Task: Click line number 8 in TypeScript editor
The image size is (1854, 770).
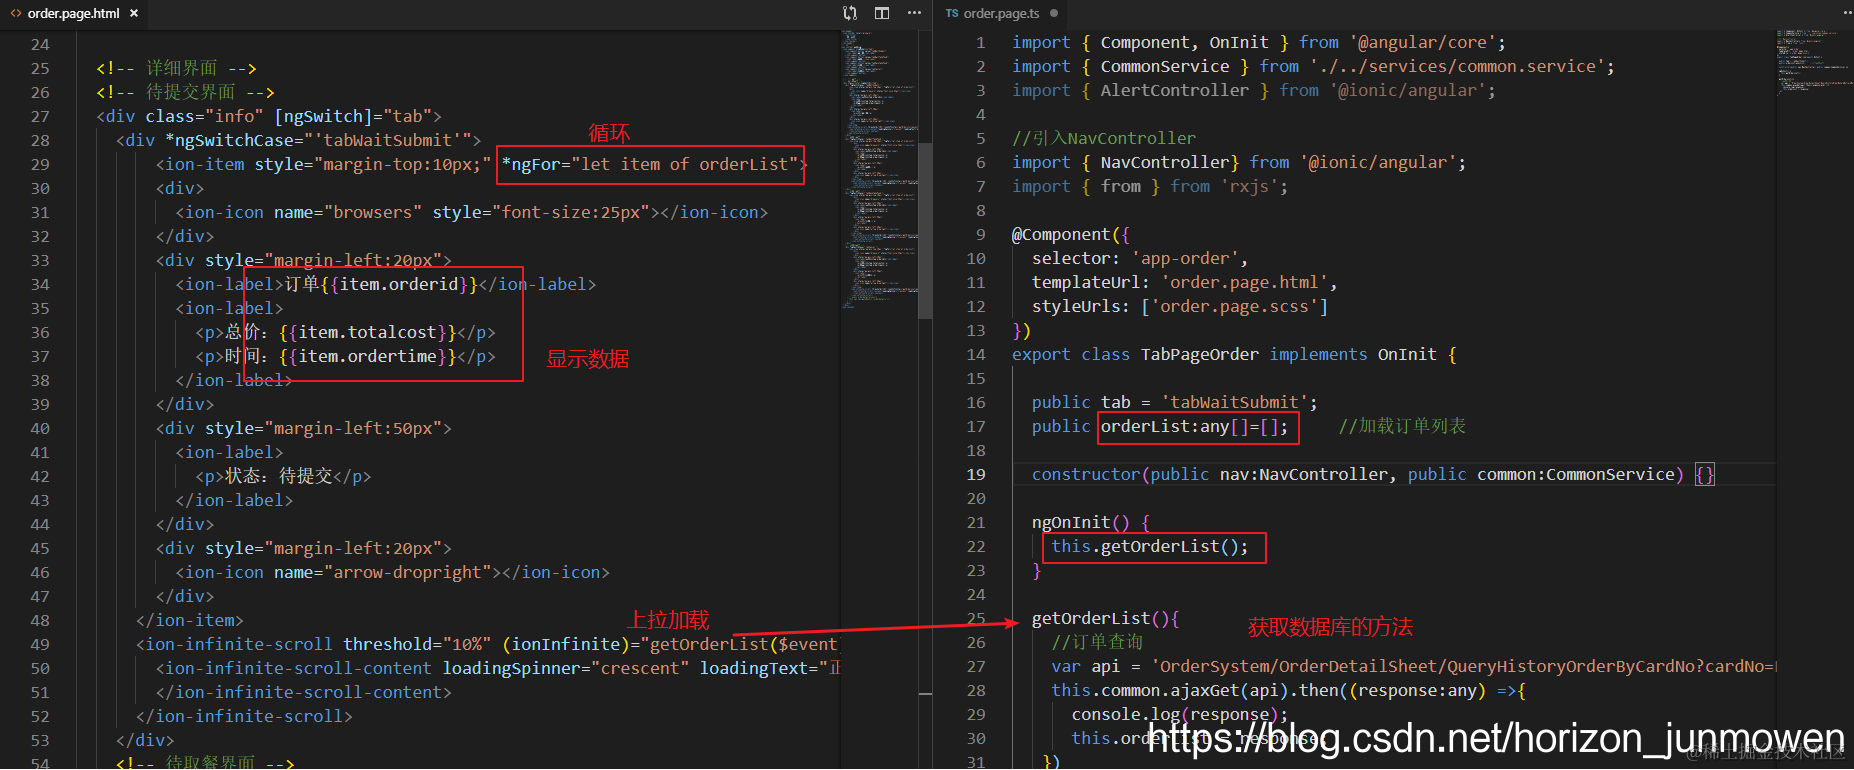Action: click(x=981, y=210)
